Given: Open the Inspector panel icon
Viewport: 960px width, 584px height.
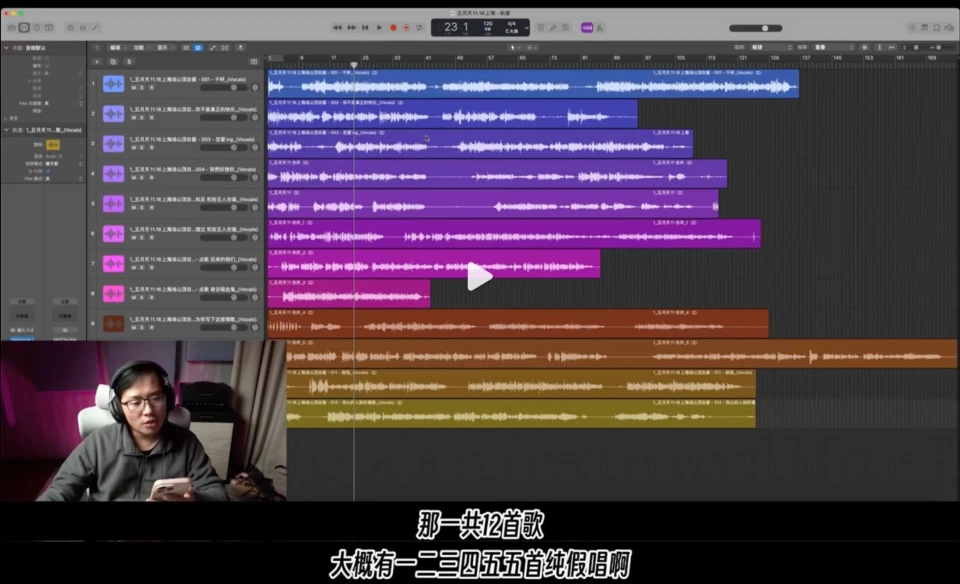Looking at the screenshot, I should pyautogui.click(x=24, y=28).
